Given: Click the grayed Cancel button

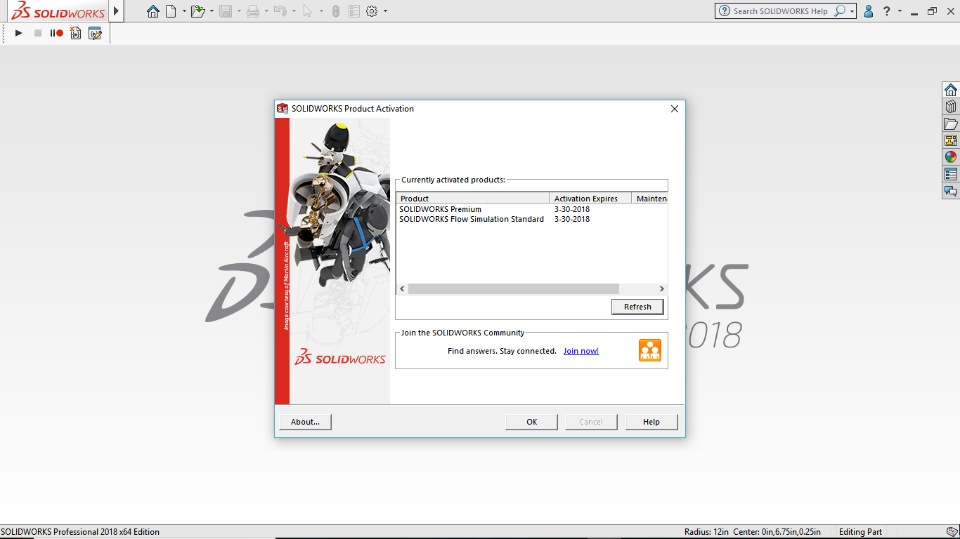Looking at the screenshot, I should tap(591, 422).
